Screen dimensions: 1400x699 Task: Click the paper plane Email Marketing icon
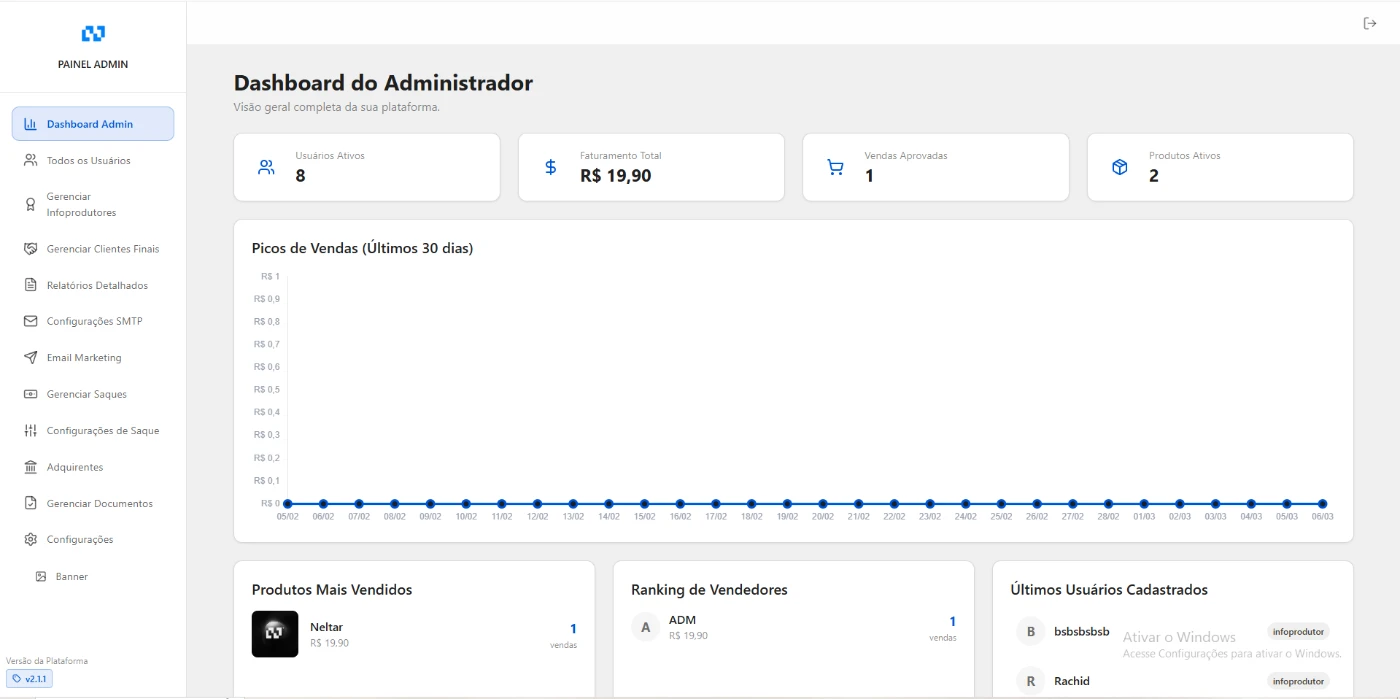pyautogui.click(x=30, y=358)
